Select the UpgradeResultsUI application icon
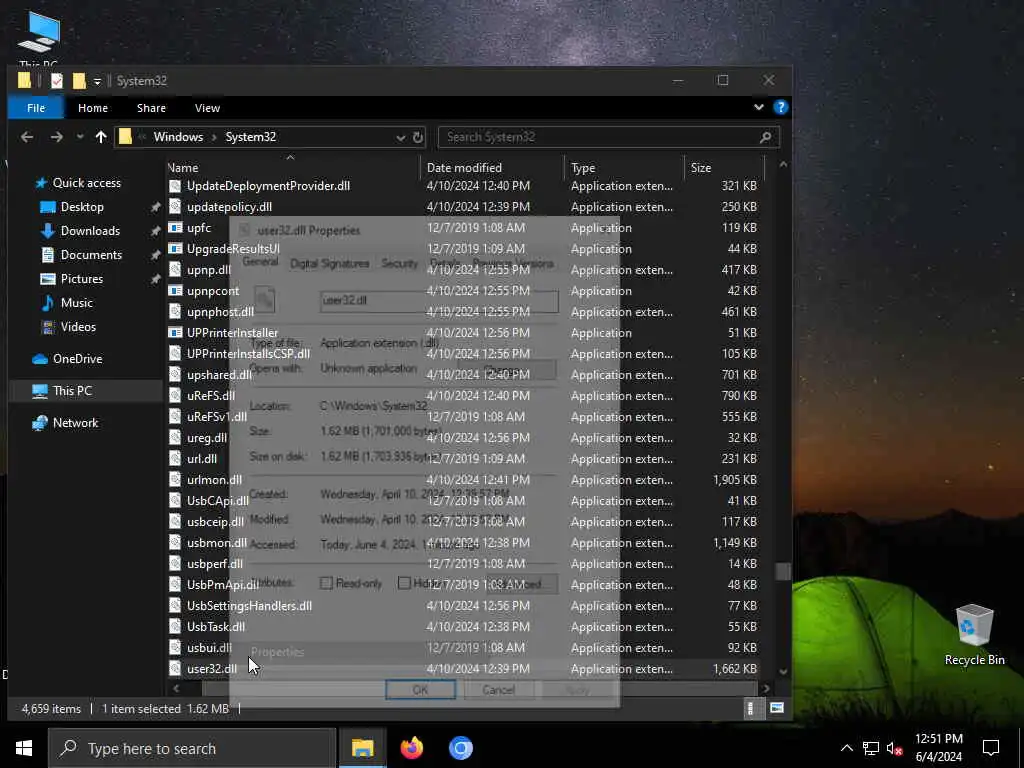1024x768 pixels. pyautogui.click(x=175, y=249)
